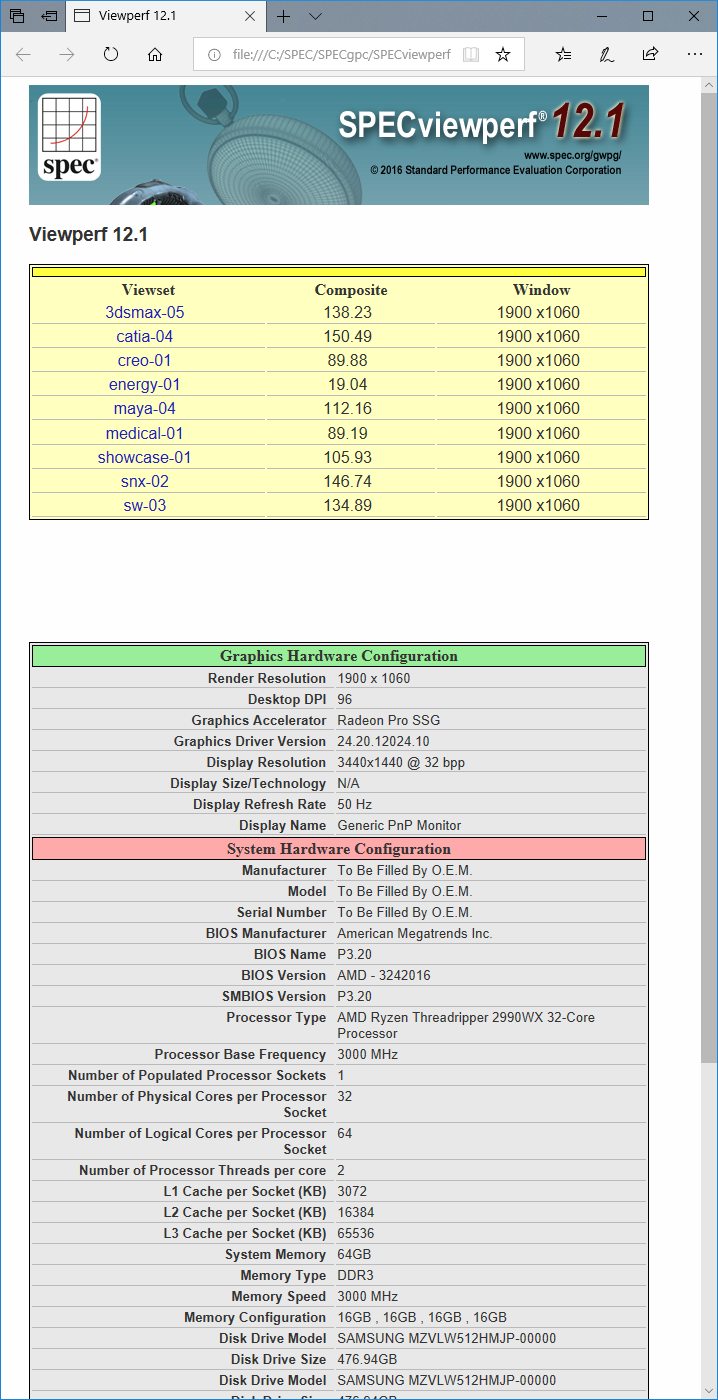The height and width of the screenshot is (1400, 718).
Task: Click the spec logo in banner
Action: [69, 138]
